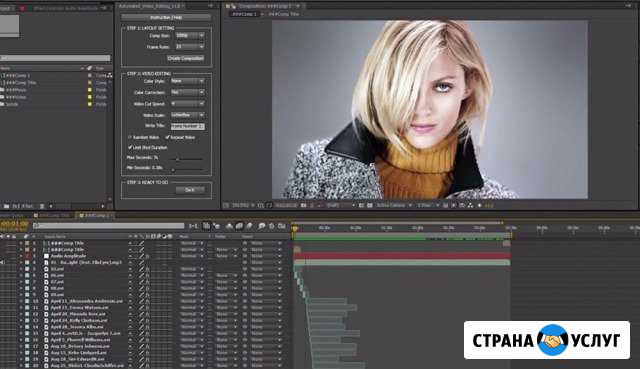
Task: Click the Max Seconds slider handle
Action: [x=177, y=159]
